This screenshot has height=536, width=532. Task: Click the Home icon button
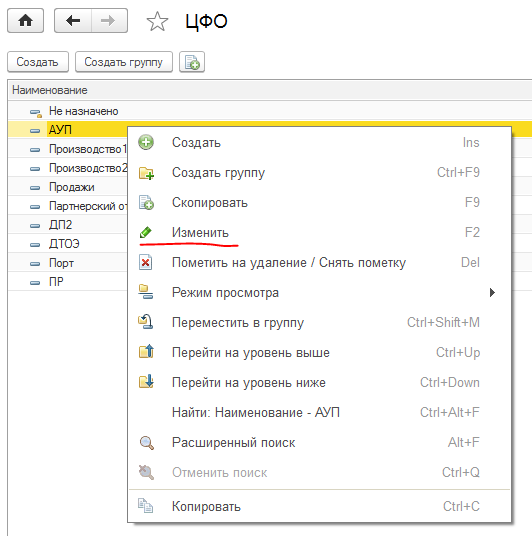tap(26, 21)
